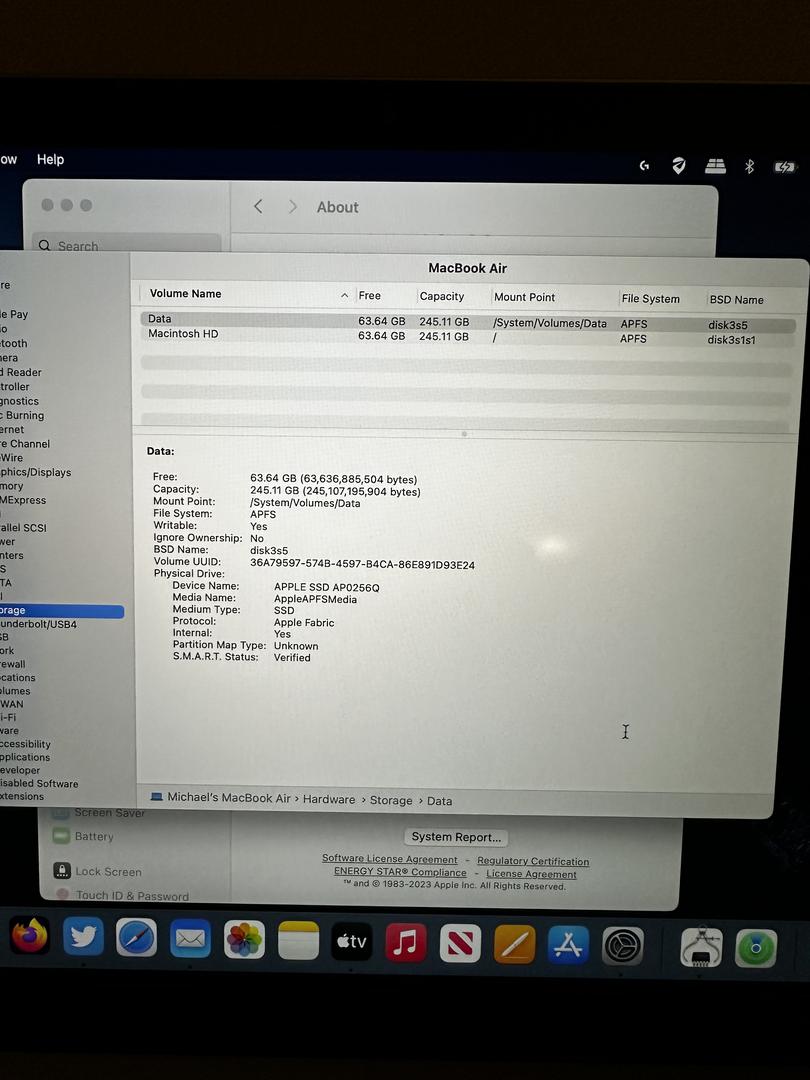The image size is (810, 1080).
Task: Open the Regulatory Certification link
Action: click(533, 861)
